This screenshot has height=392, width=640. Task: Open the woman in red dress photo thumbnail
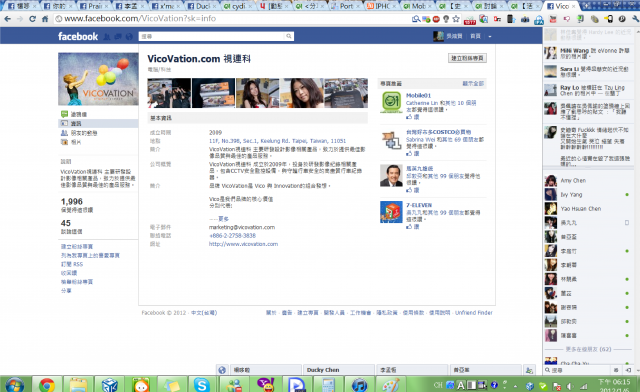coord(257,93)
